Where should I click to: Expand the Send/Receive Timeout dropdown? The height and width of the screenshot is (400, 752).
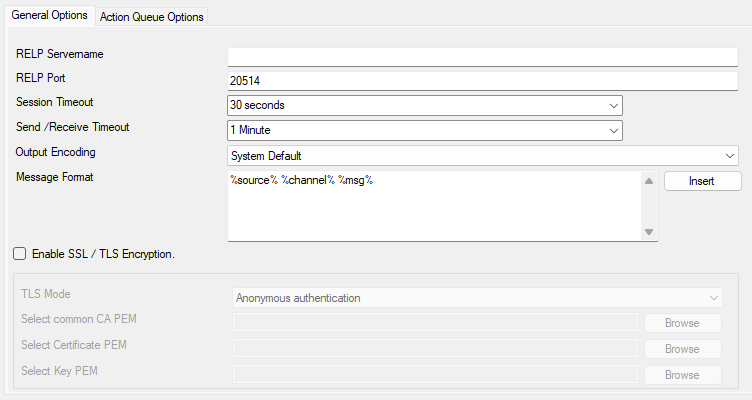[425, 130]
